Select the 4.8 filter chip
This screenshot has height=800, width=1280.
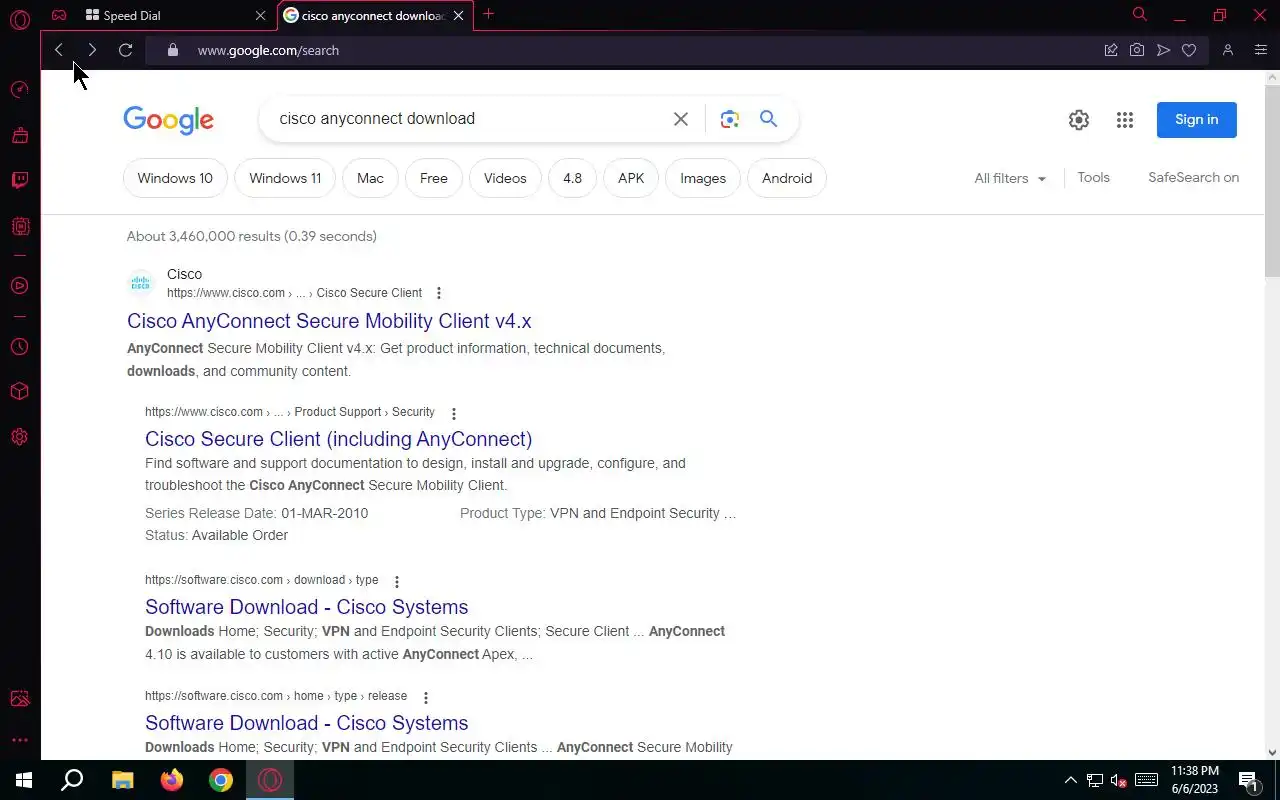(x=572, y=178)
